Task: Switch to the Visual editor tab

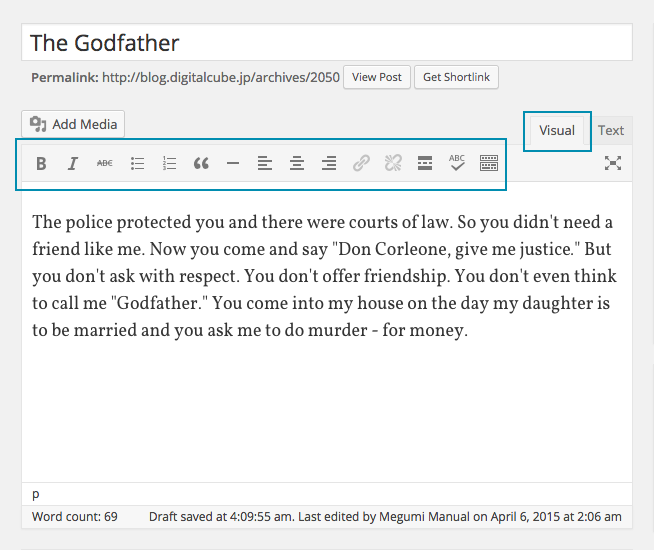Action: [x=557, y=131]
